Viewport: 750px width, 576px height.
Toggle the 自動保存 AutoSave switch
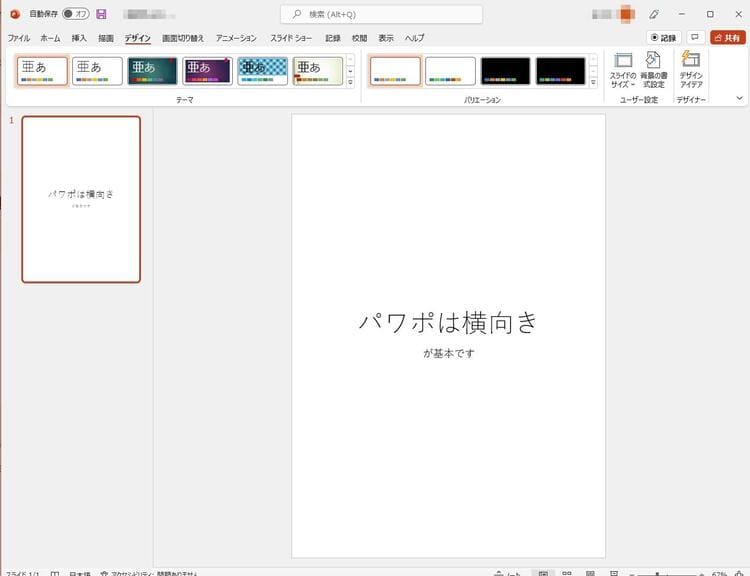click(x=76, y=14)
